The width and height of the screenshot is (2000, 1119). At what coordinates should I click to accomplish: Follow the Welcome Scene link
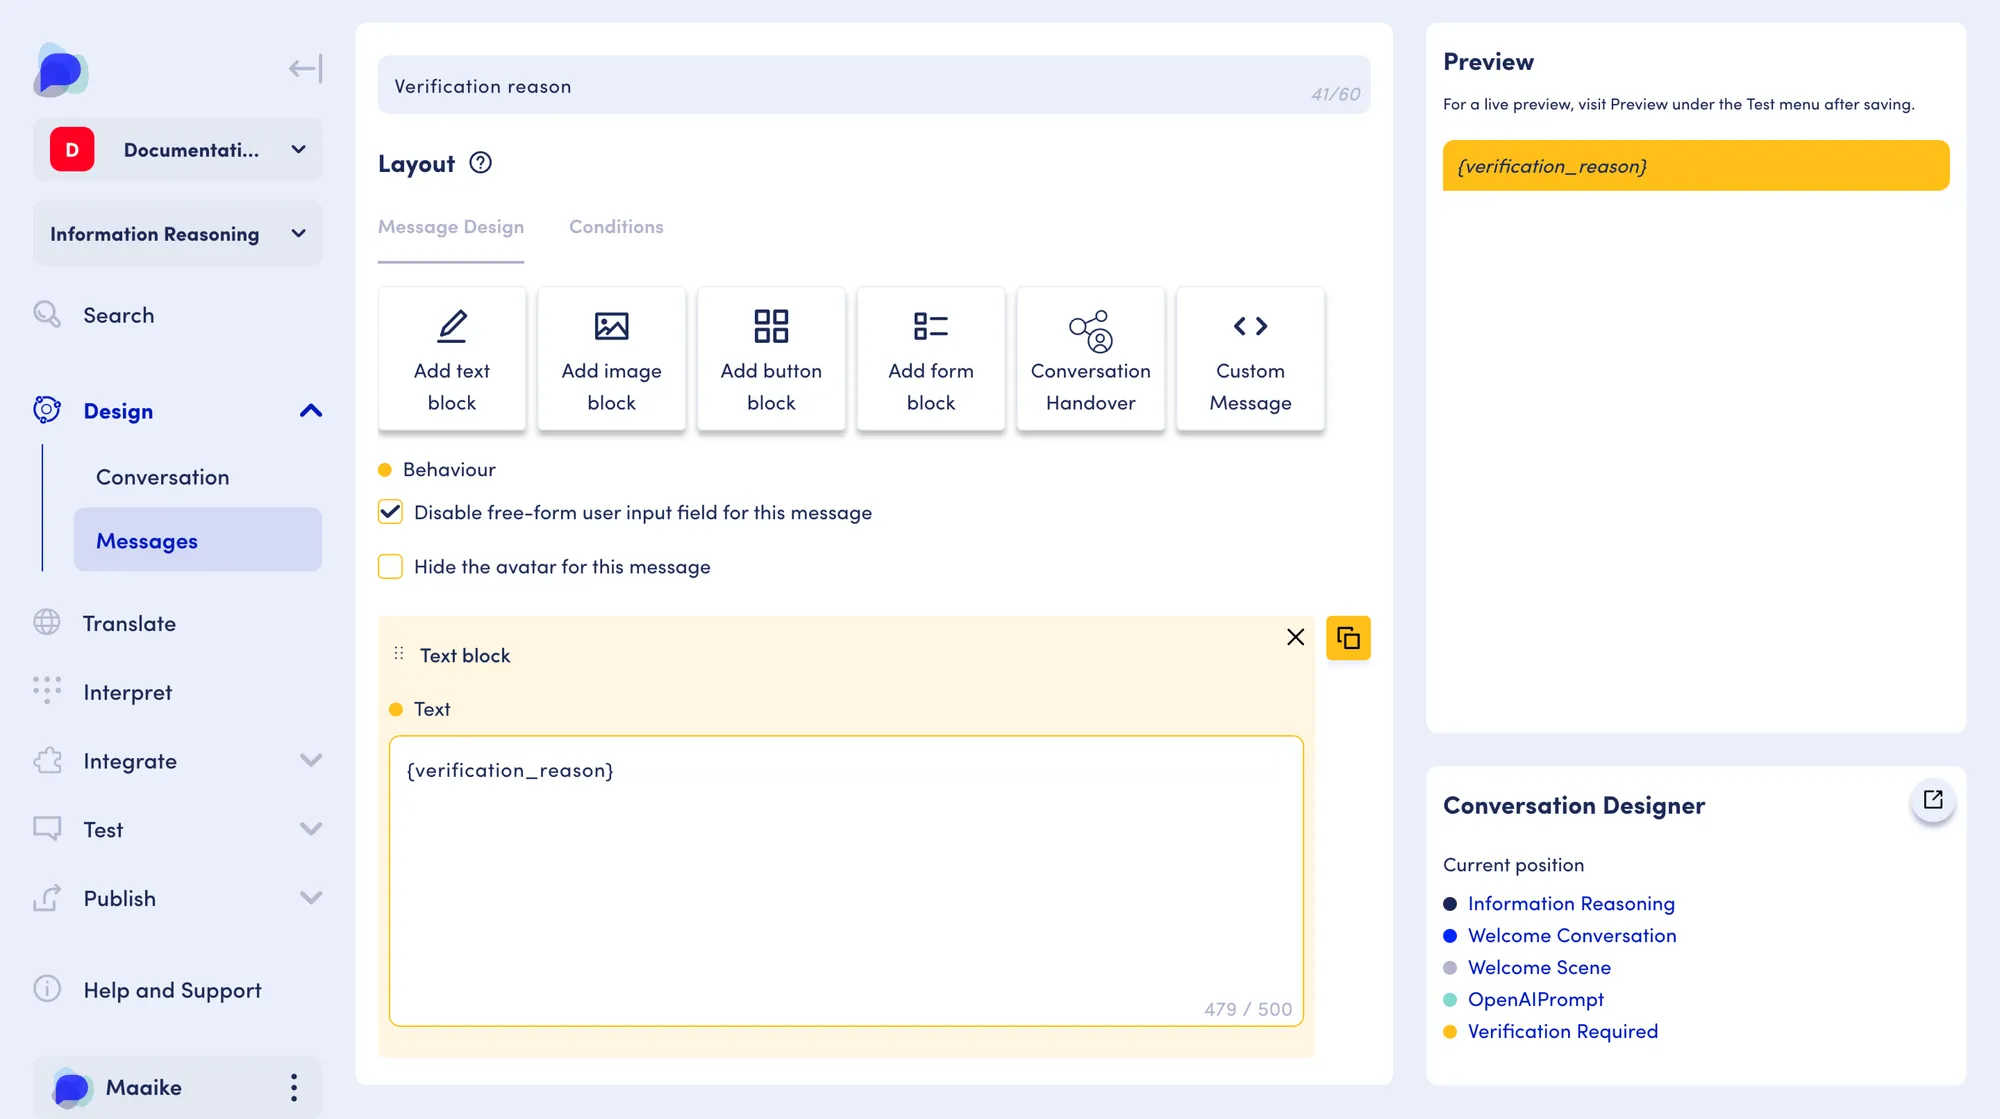click(1539, 968)
